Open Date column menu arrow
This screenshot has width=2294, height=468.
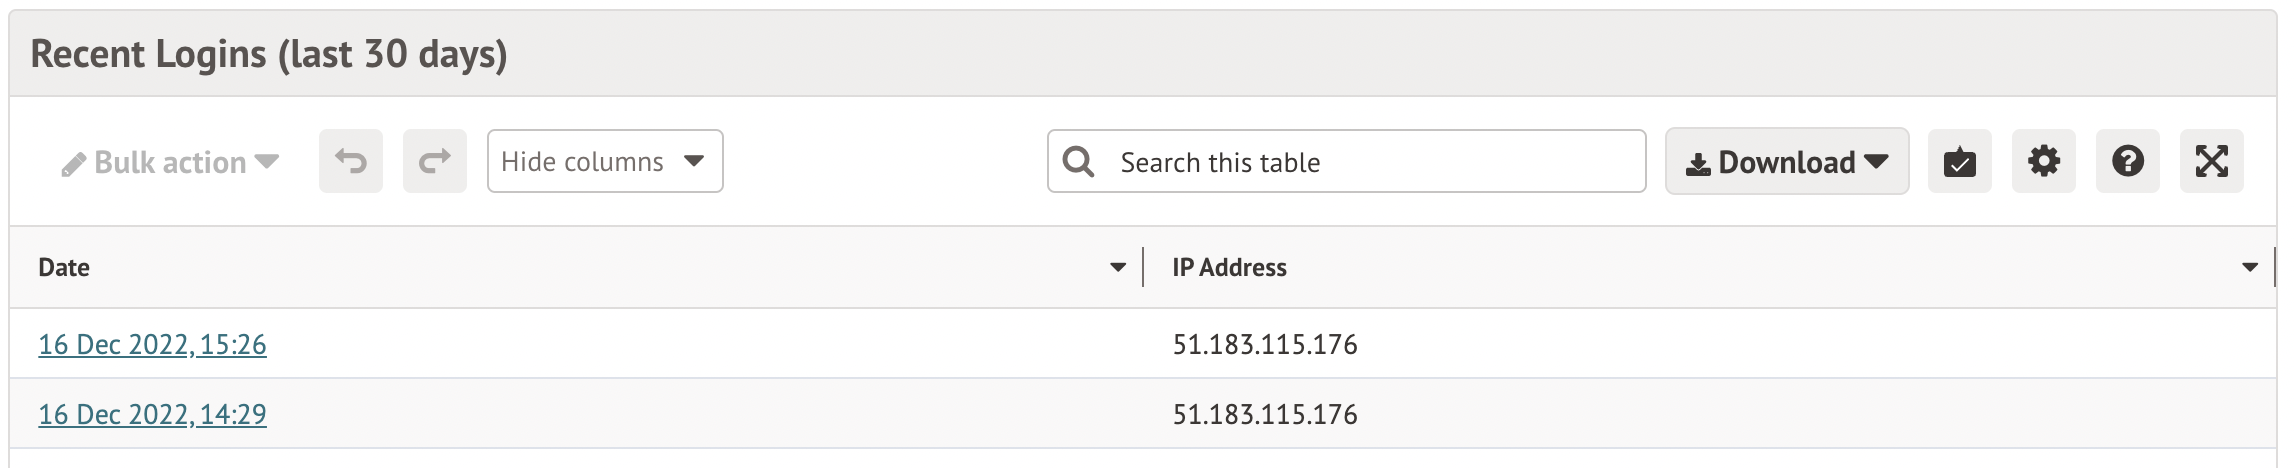[x=1118, y=267]
